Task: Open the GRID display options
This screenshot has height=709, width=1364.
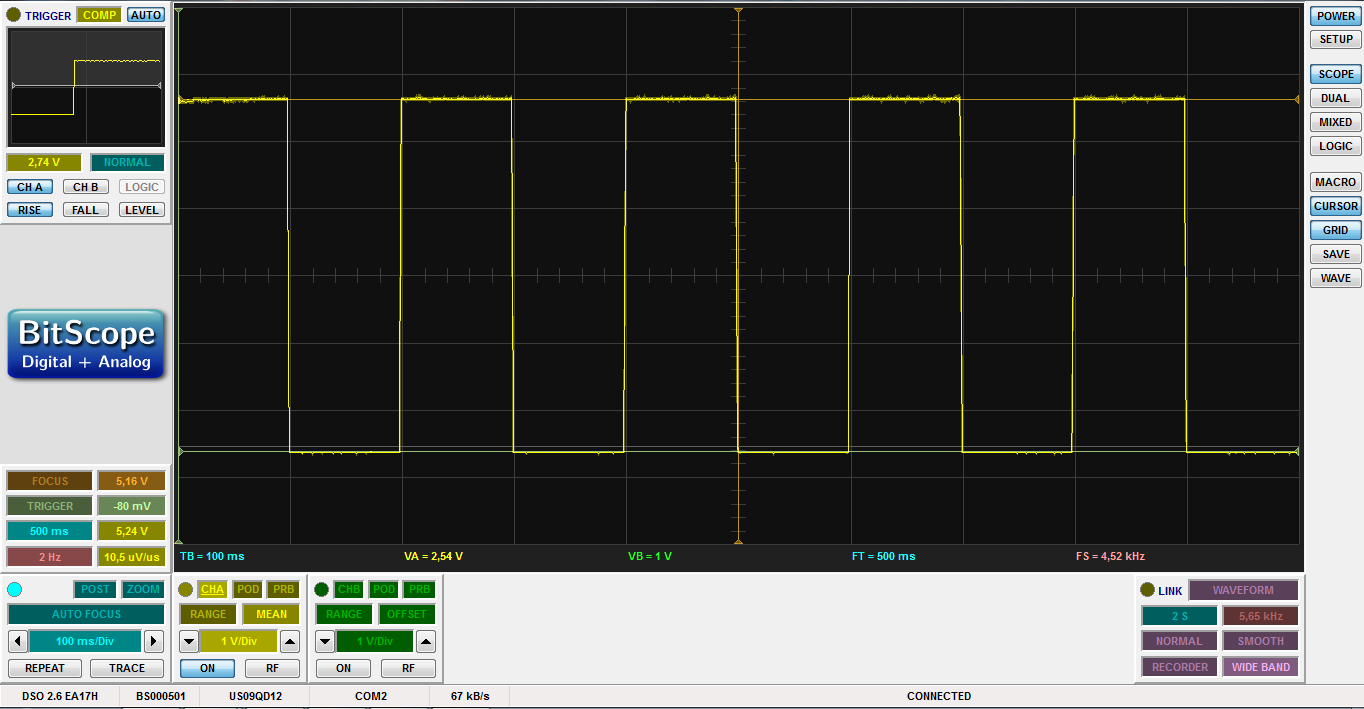Action: (x=1335, y=230)
